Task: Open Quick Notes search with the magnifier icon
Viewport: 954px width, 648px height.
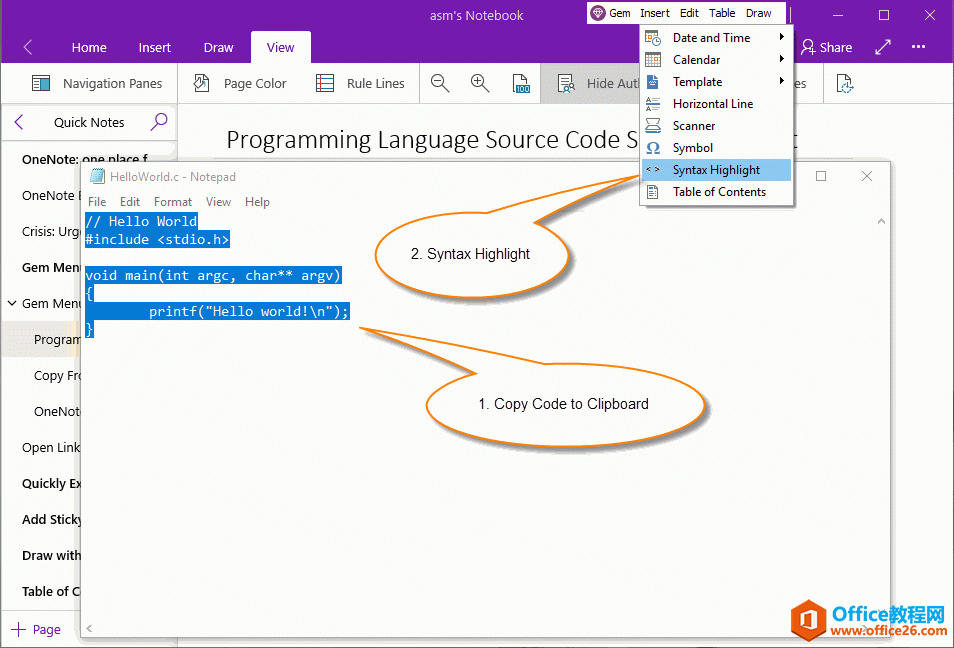Action: [159, 120]
